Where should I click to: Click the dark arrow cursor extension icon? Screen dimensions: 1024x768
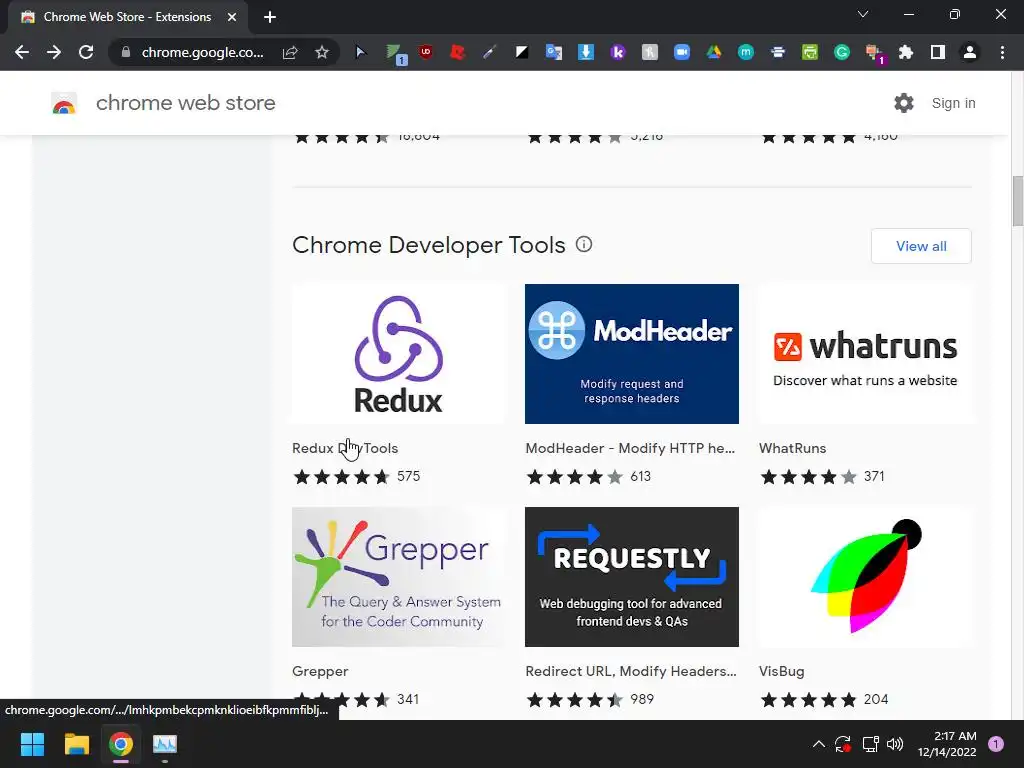pos(360,52)
